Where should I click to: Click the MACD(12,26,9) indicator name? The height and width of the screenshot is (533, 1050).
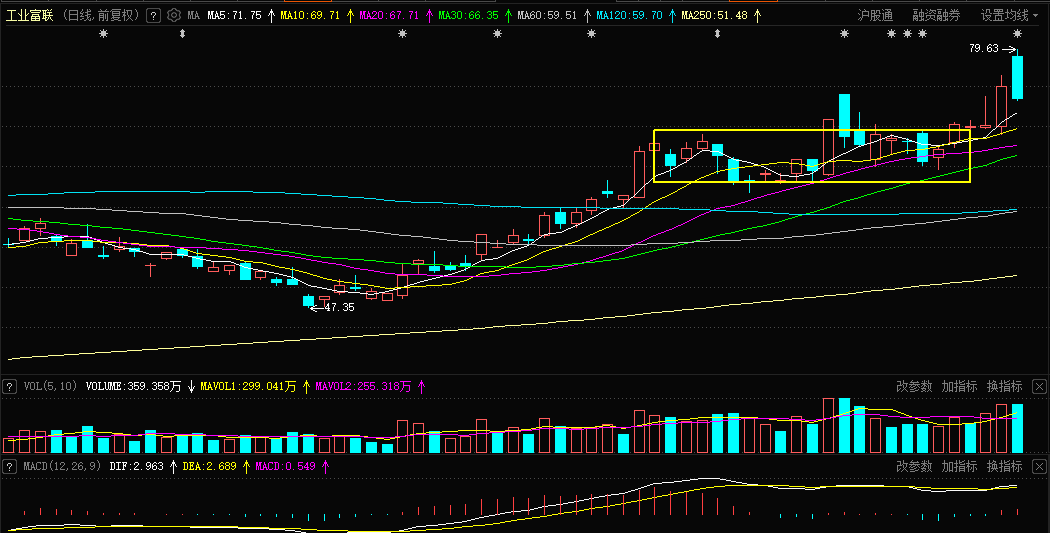pyautogui.click(x=62, y=466)
